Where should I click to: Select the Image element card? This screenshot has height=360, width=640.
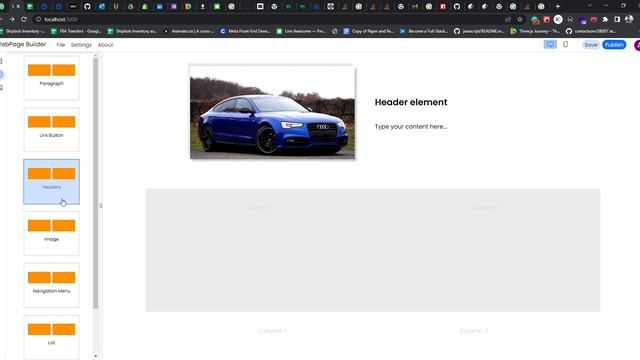click(51, 233)
